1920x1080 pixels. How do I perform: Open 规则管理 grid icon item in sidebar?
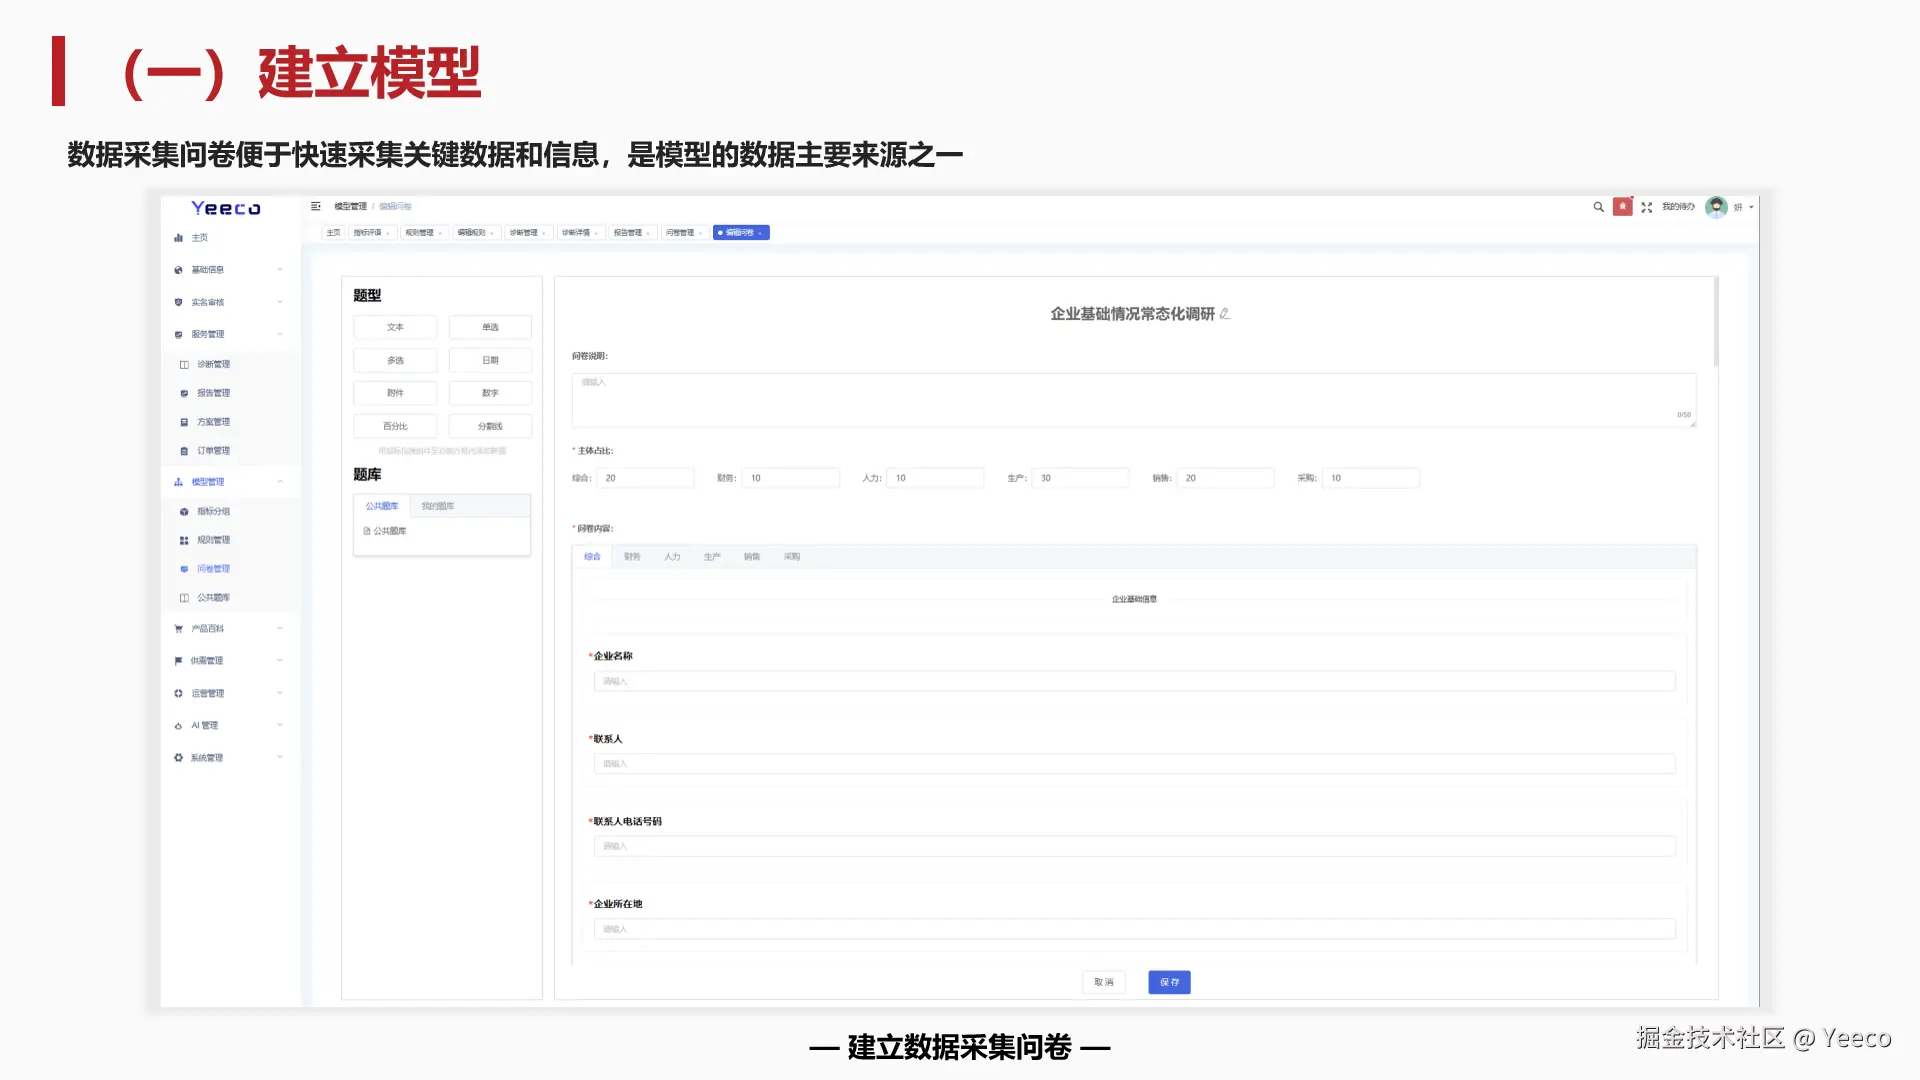[x=212, y=540]
